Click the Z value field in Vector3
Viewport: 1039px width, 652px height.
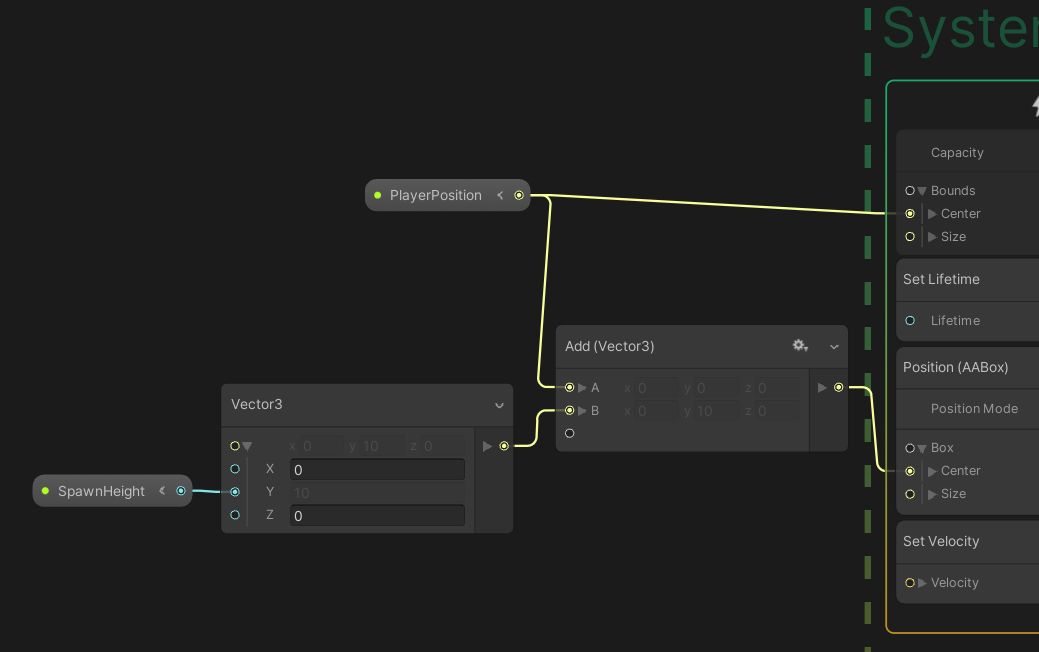(377, 516)
